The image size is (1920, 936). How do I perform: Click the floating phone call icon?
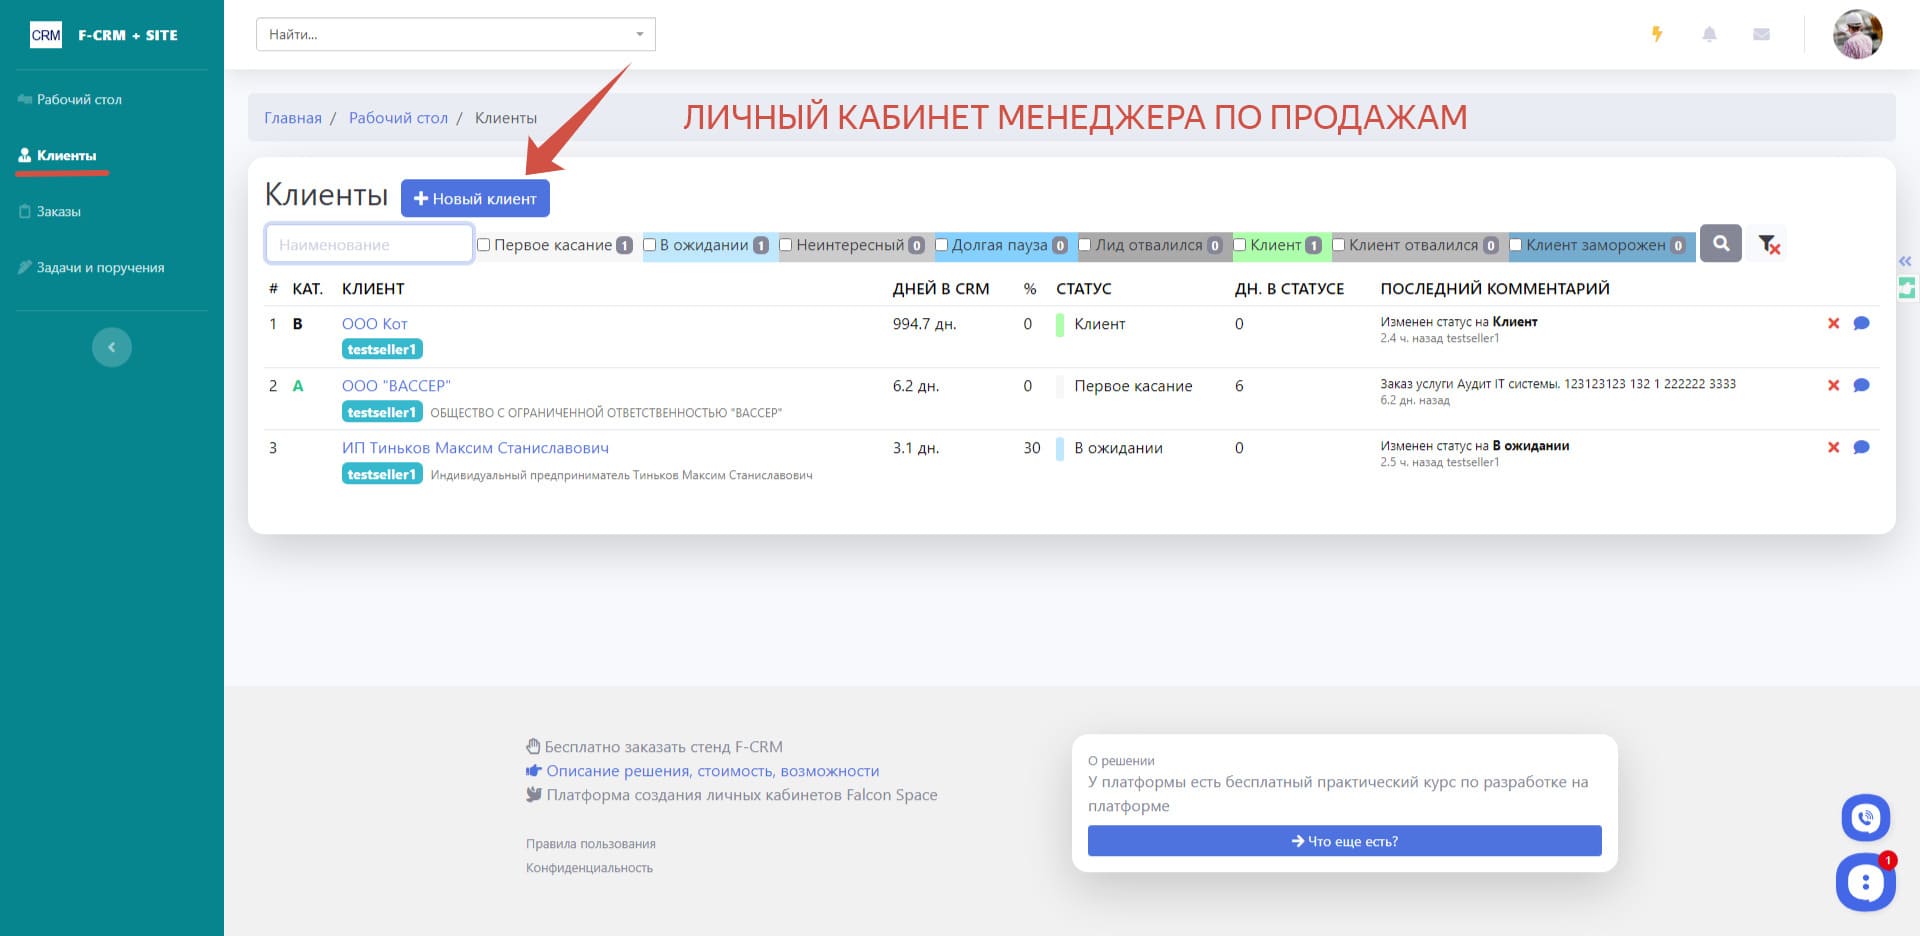[1864, 817]
